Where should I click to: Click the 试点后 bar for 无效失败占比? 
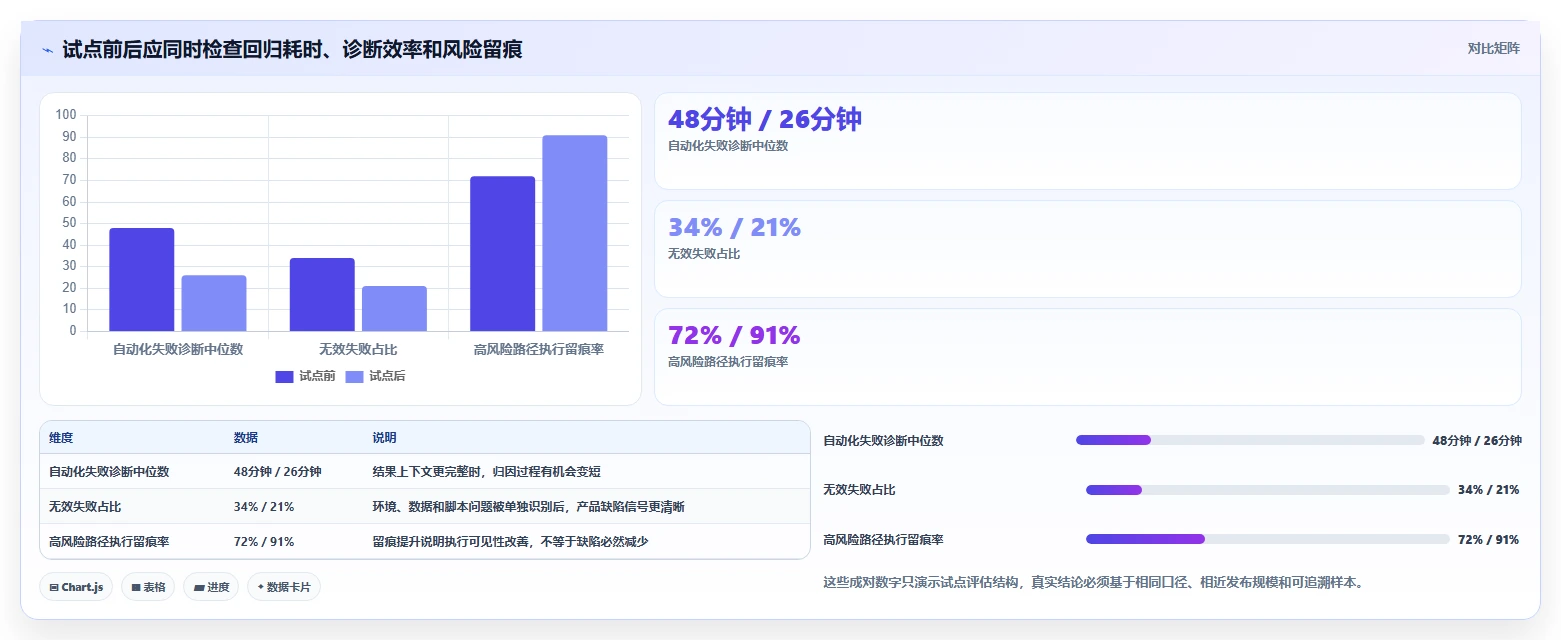394,309
